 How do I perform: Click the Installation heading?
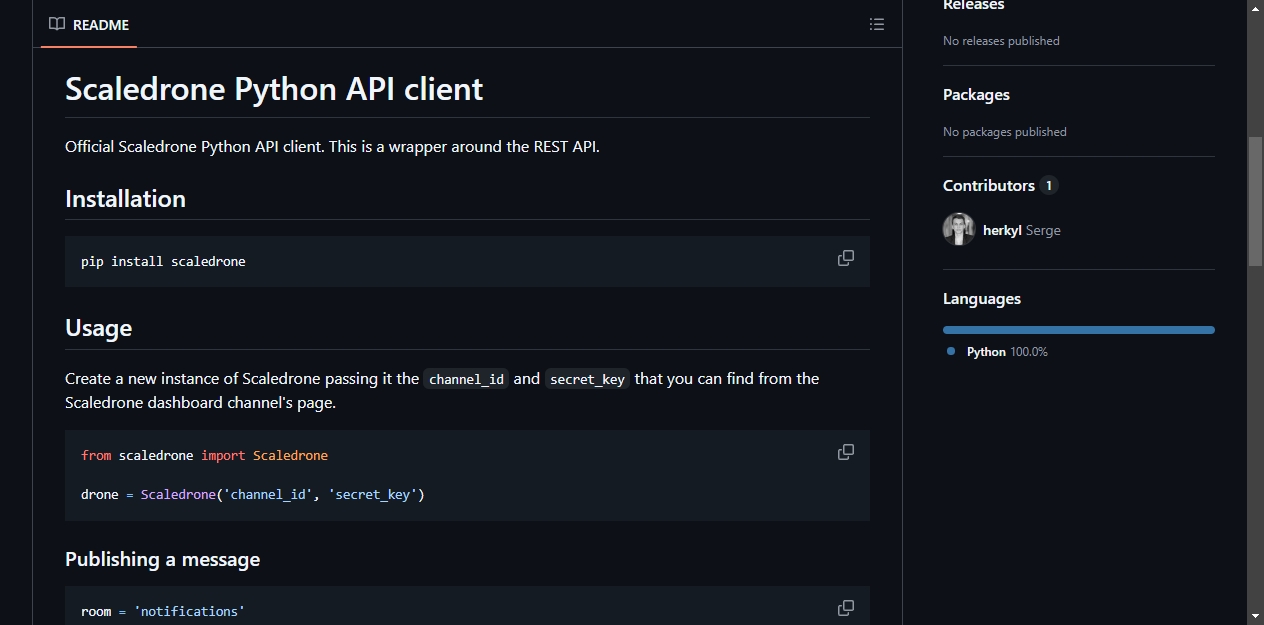pos(125,199)
